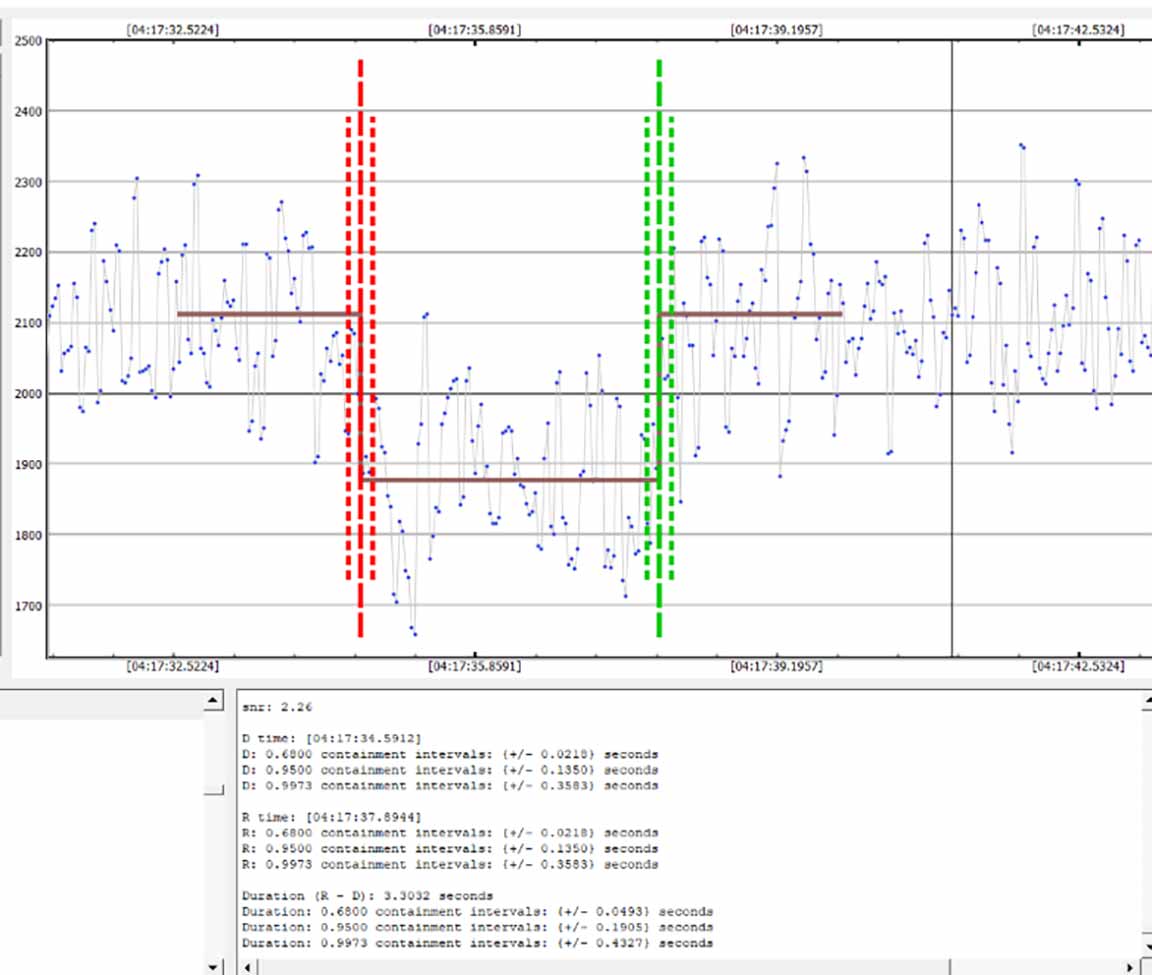Click the brown event-level segment between markers
The image size is (1152, 975).
click(510, 481)
